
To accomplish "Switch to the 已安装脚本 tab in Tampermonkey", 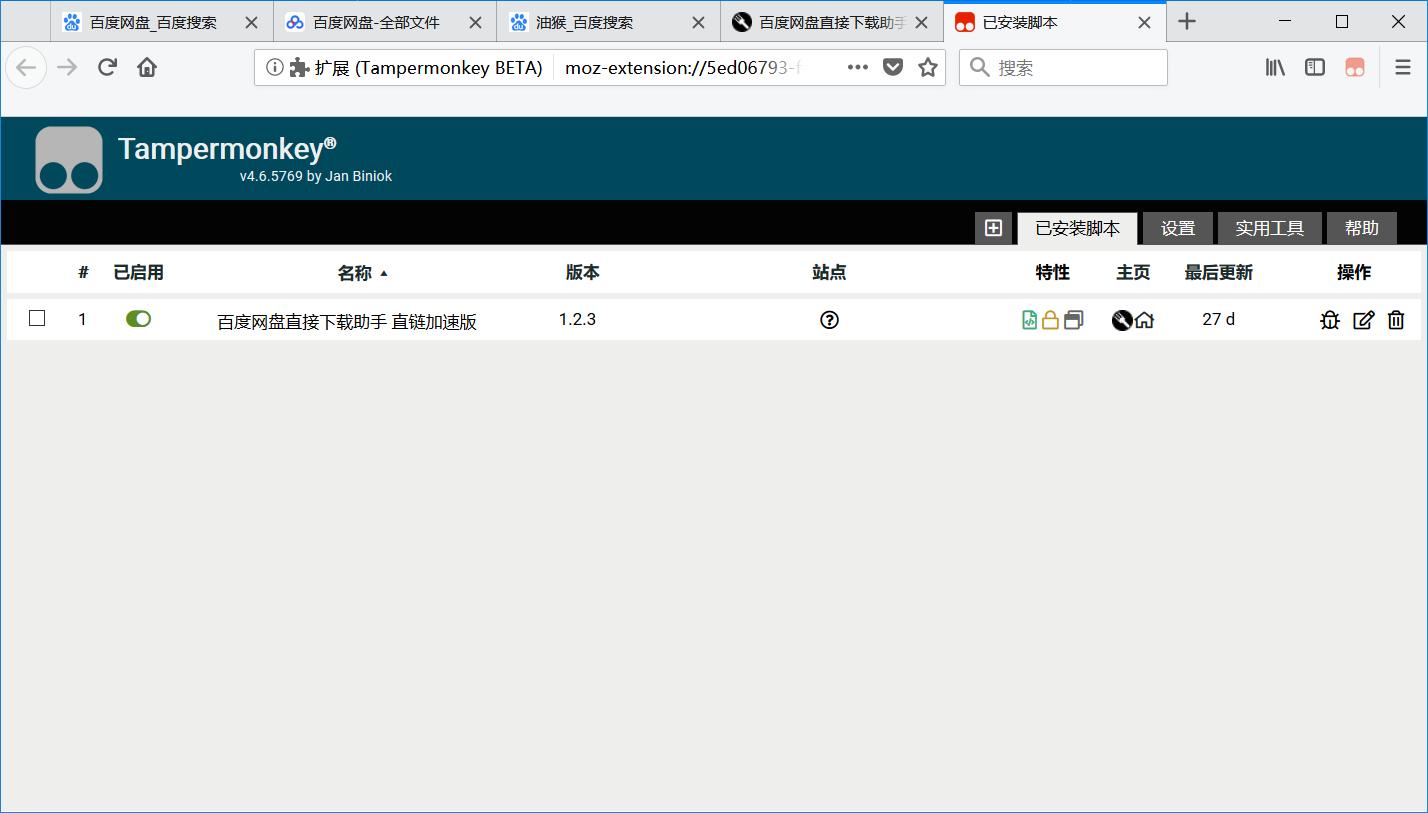I will 1077,228.
